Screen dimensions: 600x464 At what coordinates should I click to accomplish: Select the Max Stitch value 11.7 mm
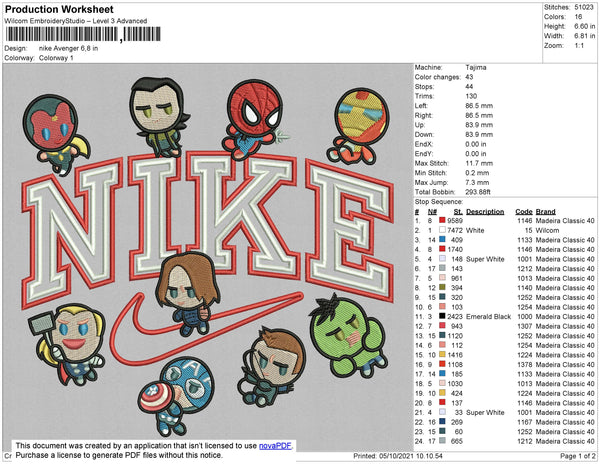point(479,163)
